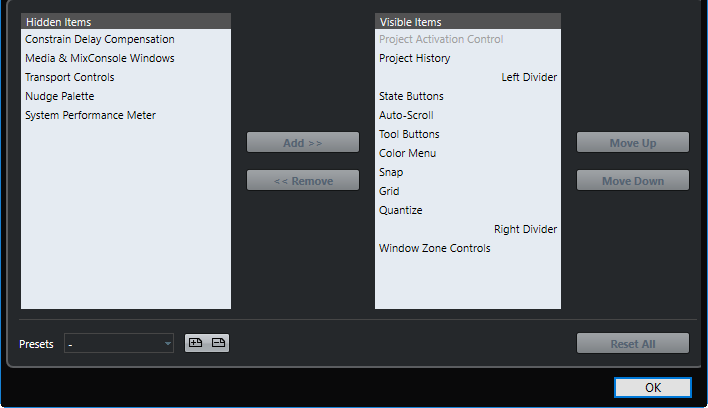This screenshot has width=708, height=408.
Task: Click the Move Up button
Action: click(633, 143)
